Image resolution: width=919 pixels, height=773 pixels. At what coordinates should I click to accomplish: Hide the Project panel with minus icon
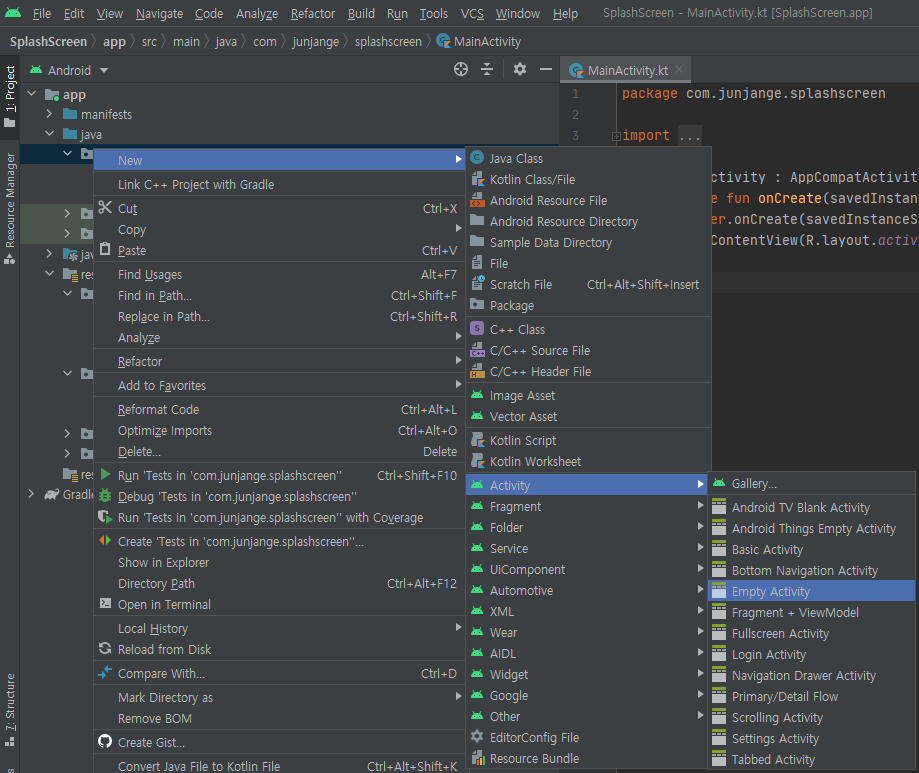tap(546, 70)
